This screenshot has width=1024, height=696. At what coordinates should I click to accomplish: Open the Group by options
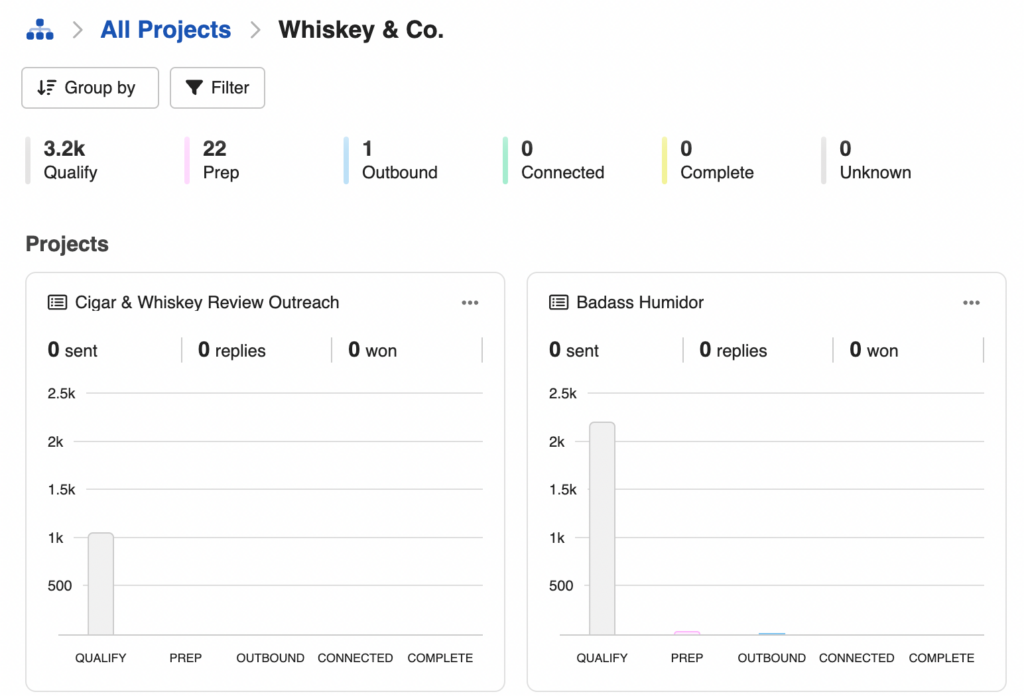point(90,88)
